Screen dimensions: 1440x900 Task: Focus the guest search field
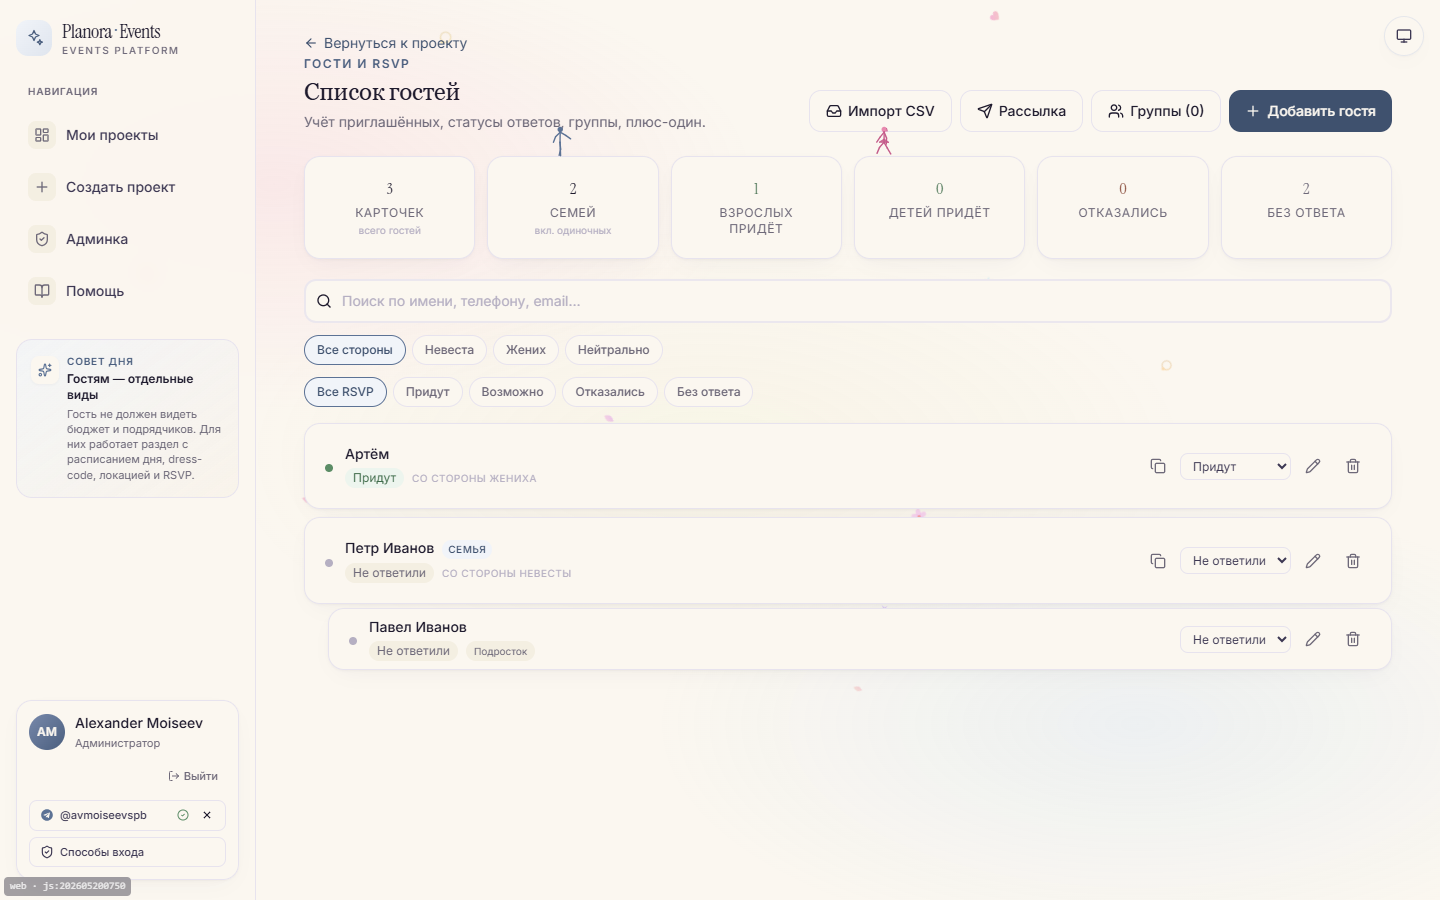click(848, 301)
